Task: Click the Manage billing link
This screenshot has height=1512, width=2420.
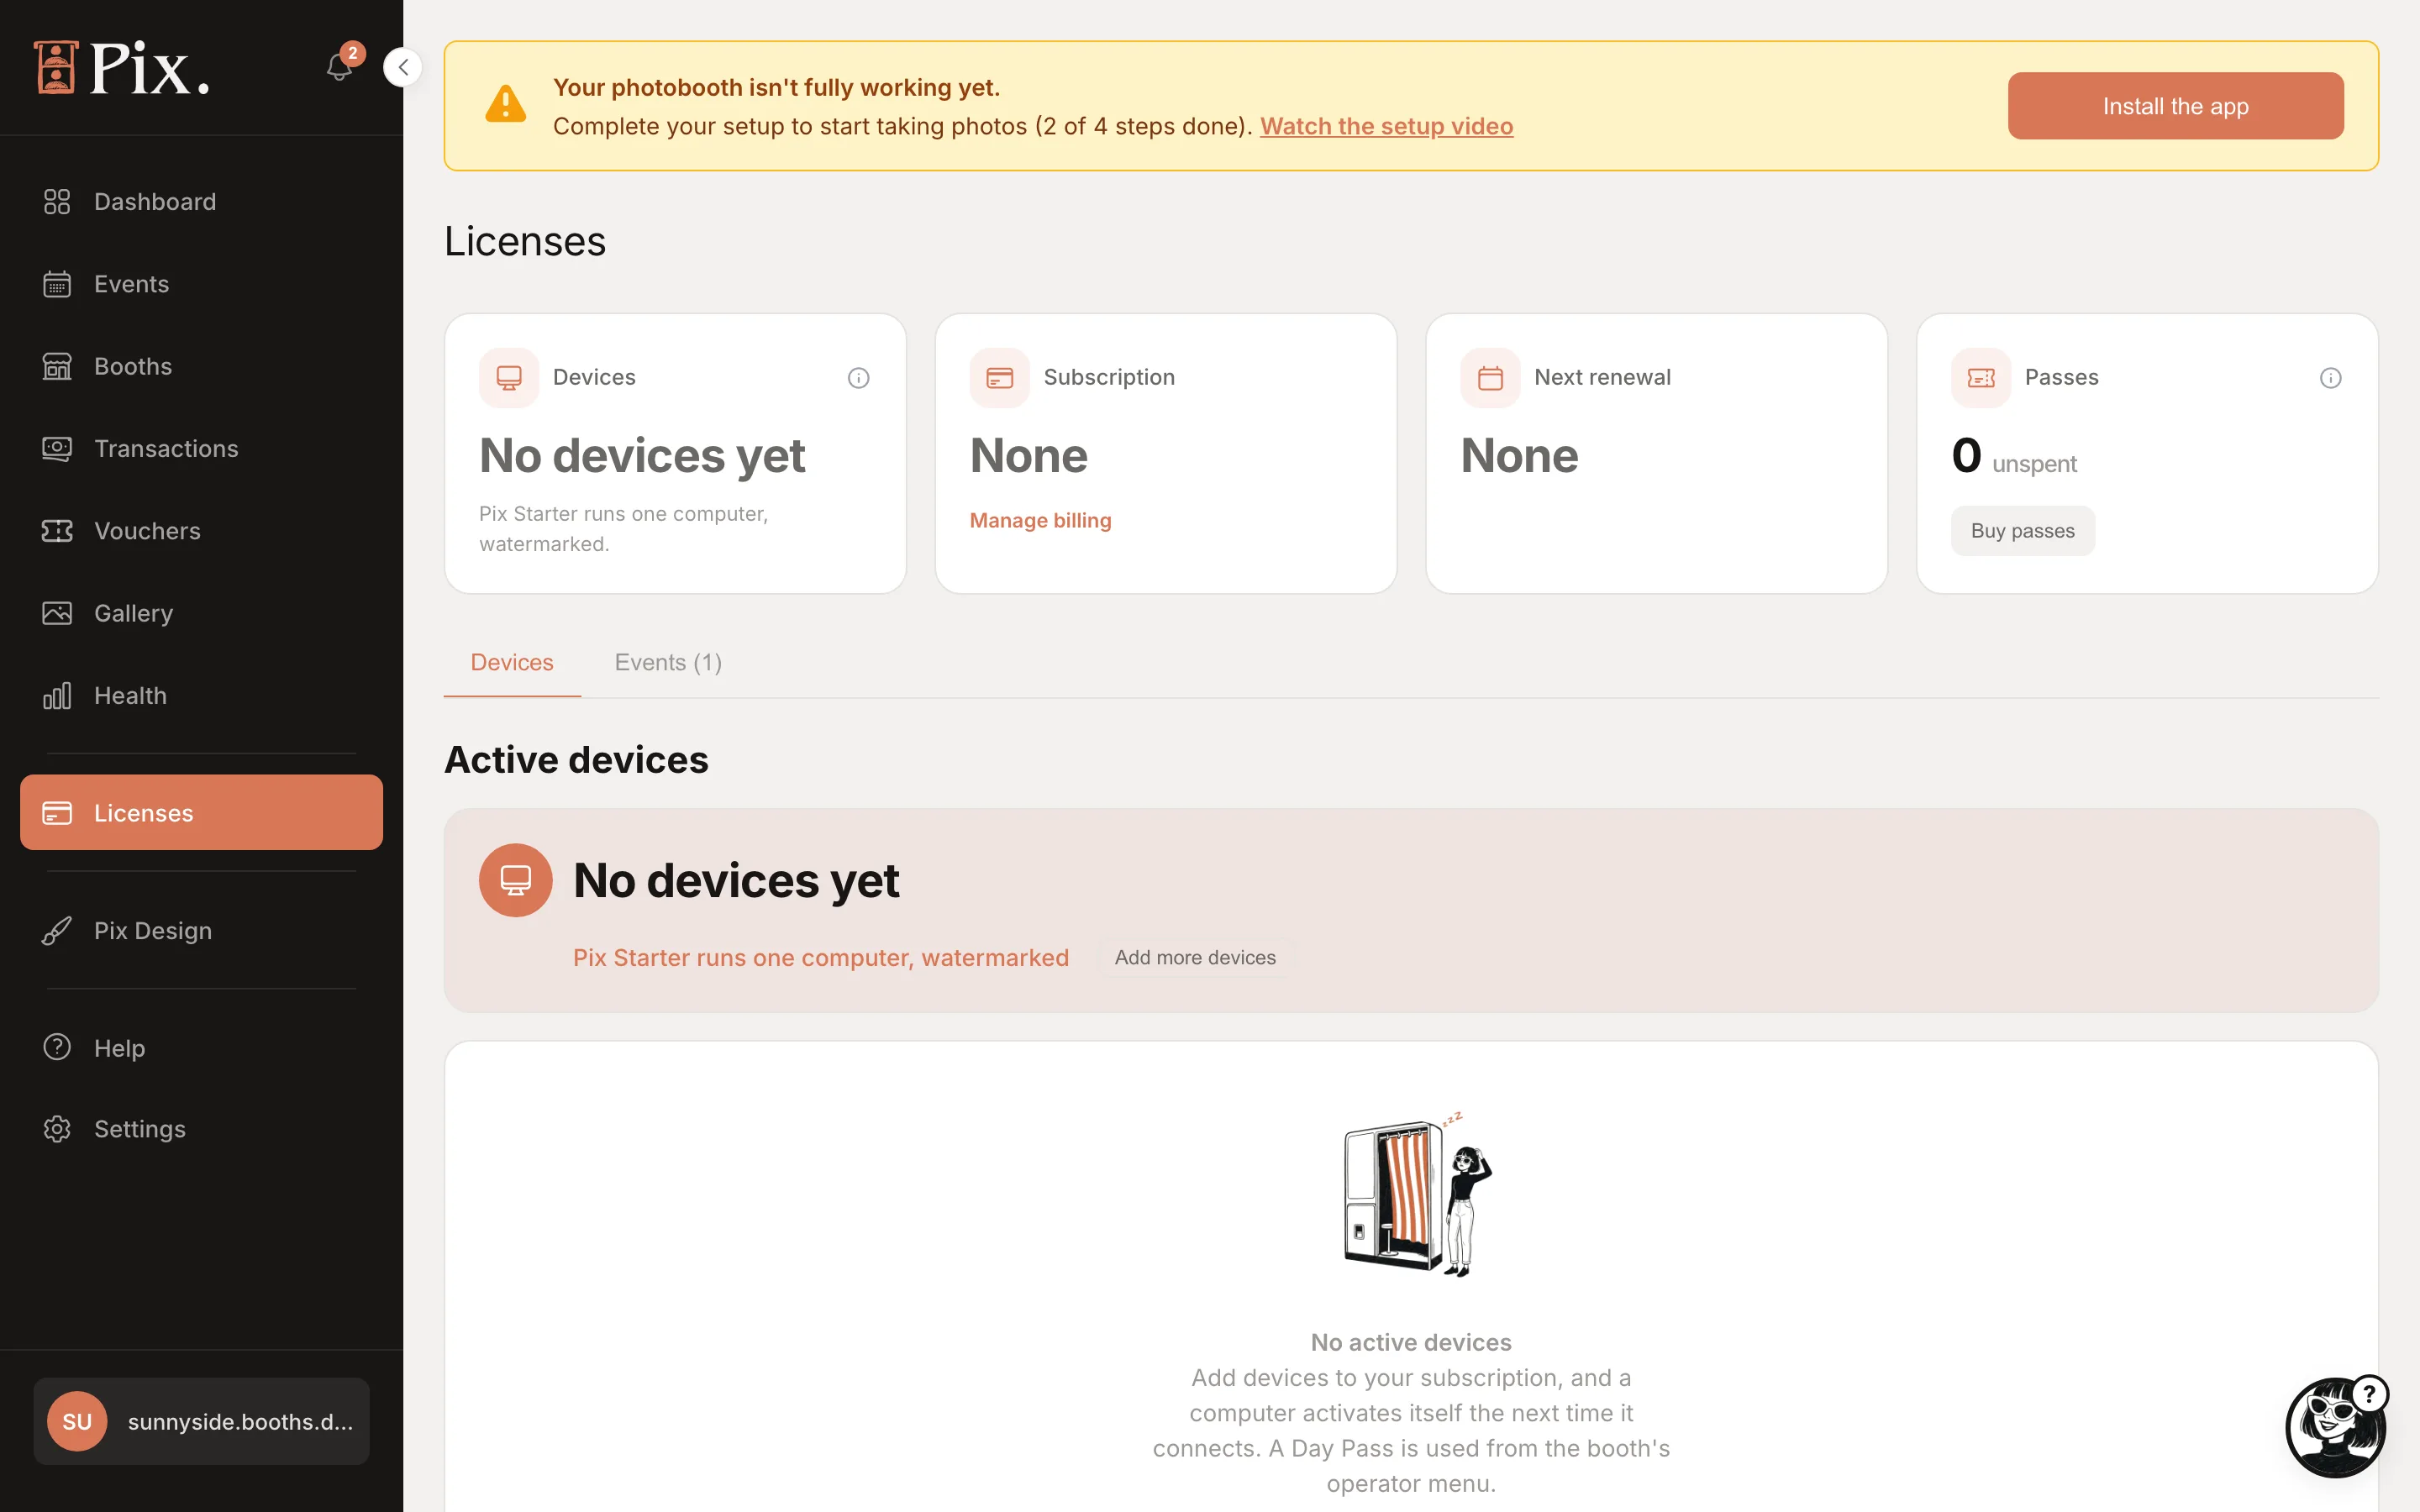Action: pyautogui.click(x=1040, y=521)
